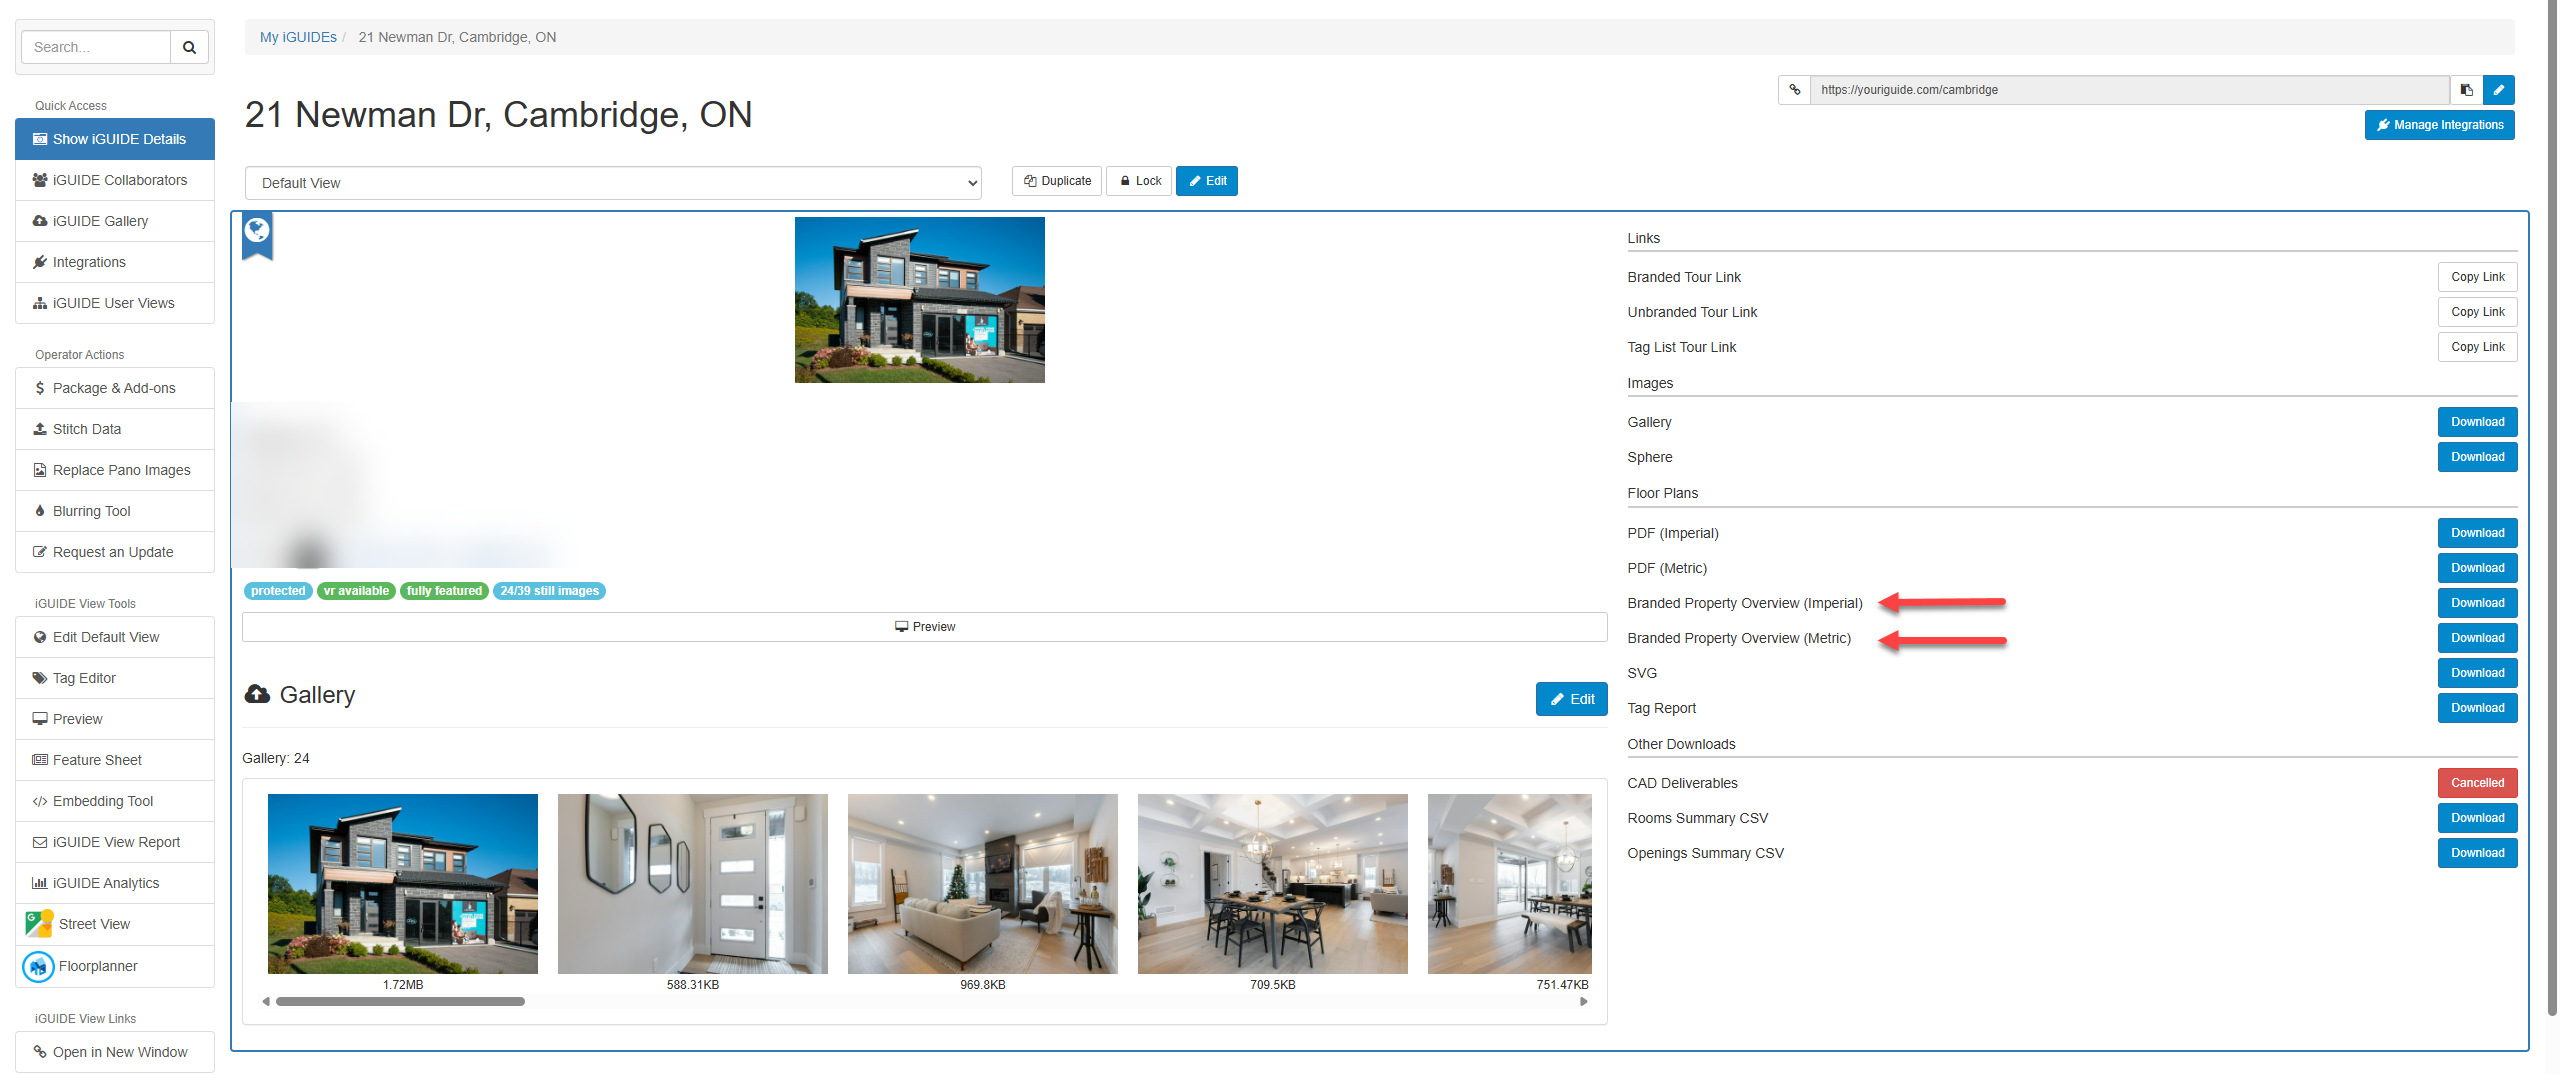Expand the Default View dropdown

(x=613, y=183)
